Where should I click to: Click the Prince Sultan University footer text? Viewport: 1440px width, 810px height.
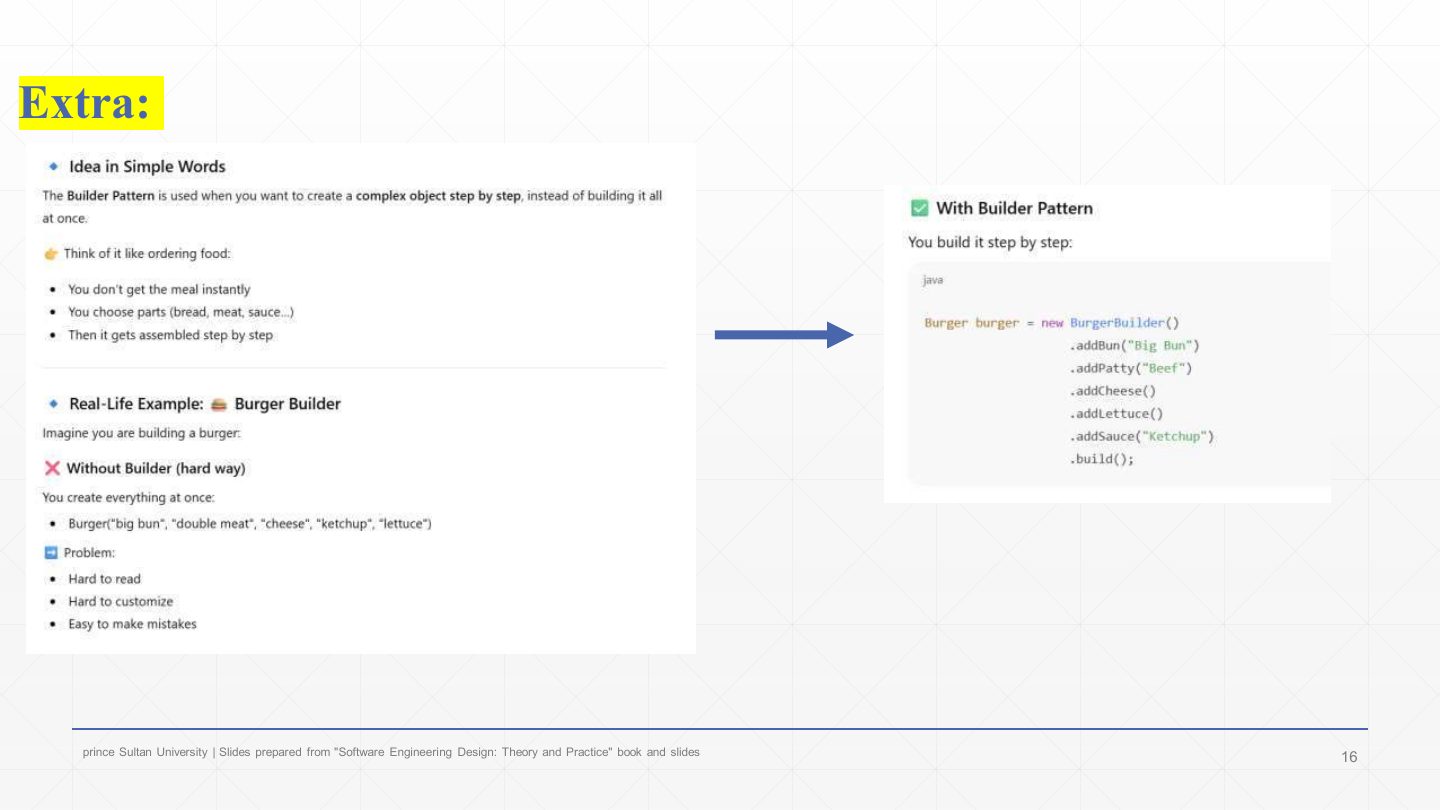coord(391,752)
